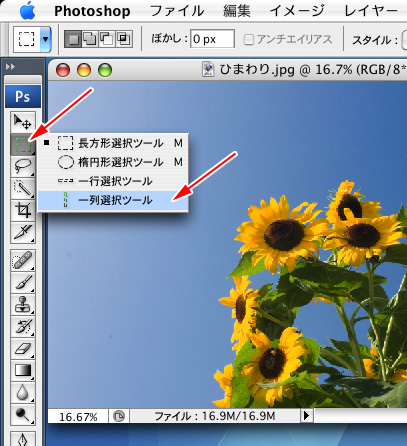
Task: Click the ぼかし feather input field
Action: point(212,39)
